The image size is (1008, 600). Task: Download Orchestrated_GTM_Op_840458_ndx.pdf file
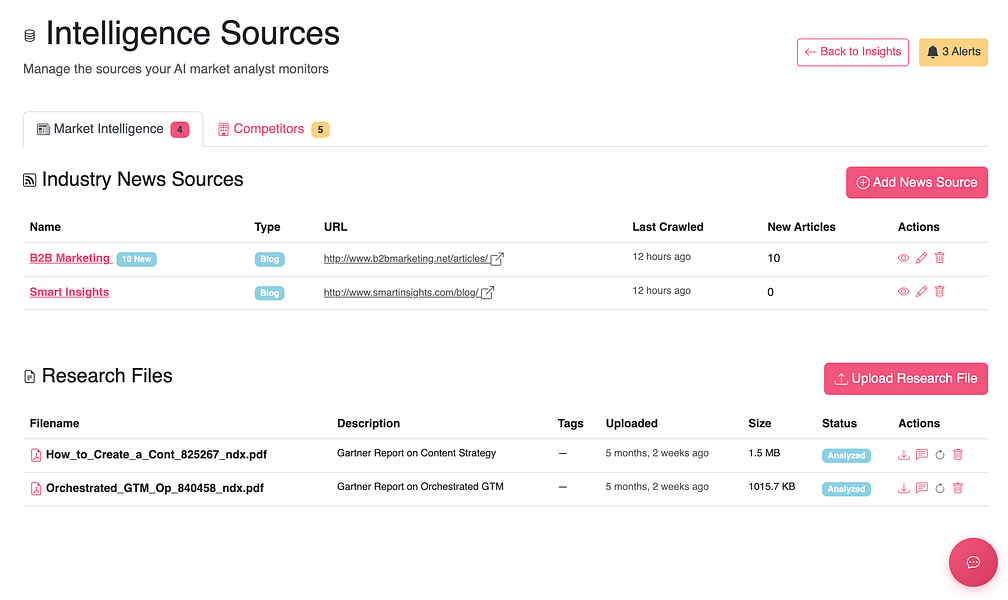(903, 488)
